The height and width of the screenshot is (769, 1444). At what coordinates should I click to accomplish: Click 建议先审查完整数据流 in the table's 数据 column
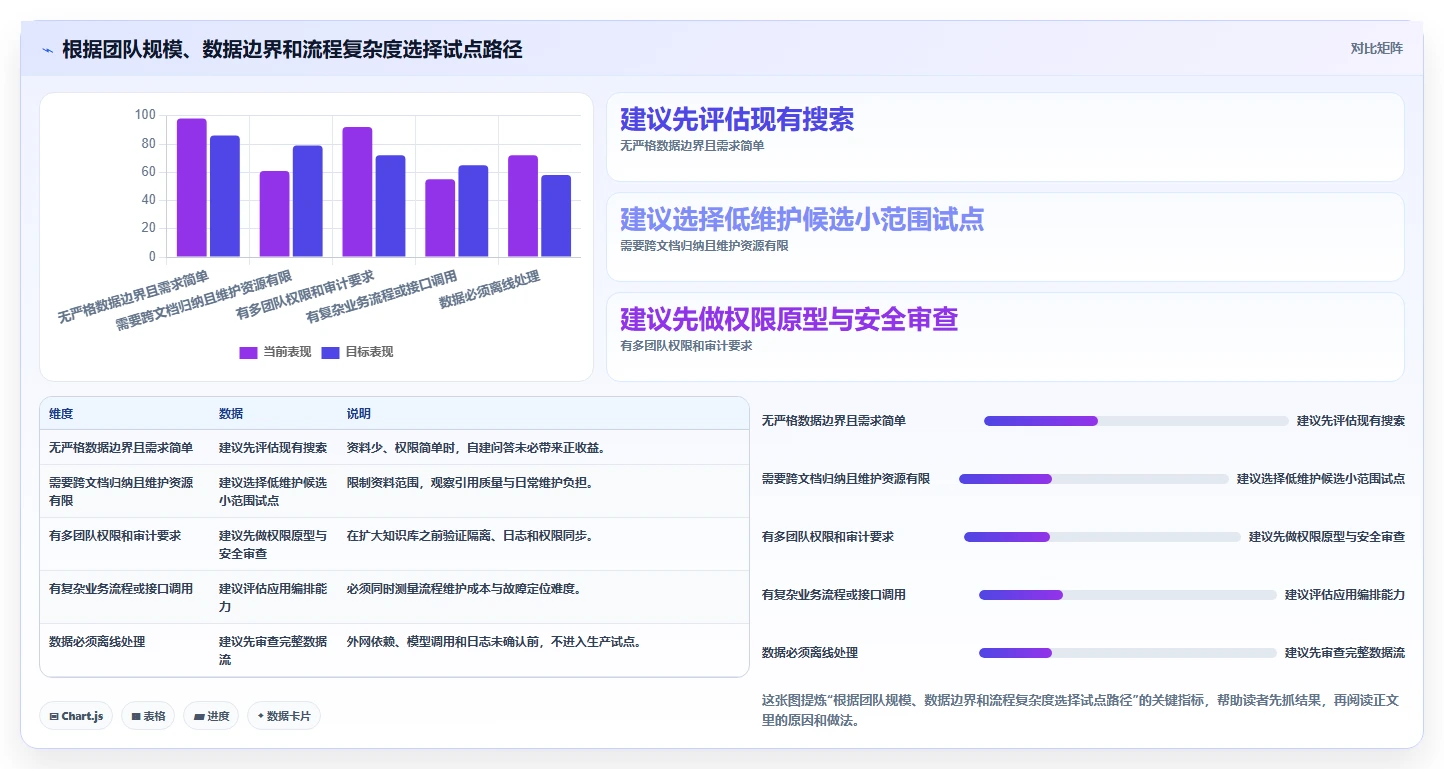coord(273,651)
